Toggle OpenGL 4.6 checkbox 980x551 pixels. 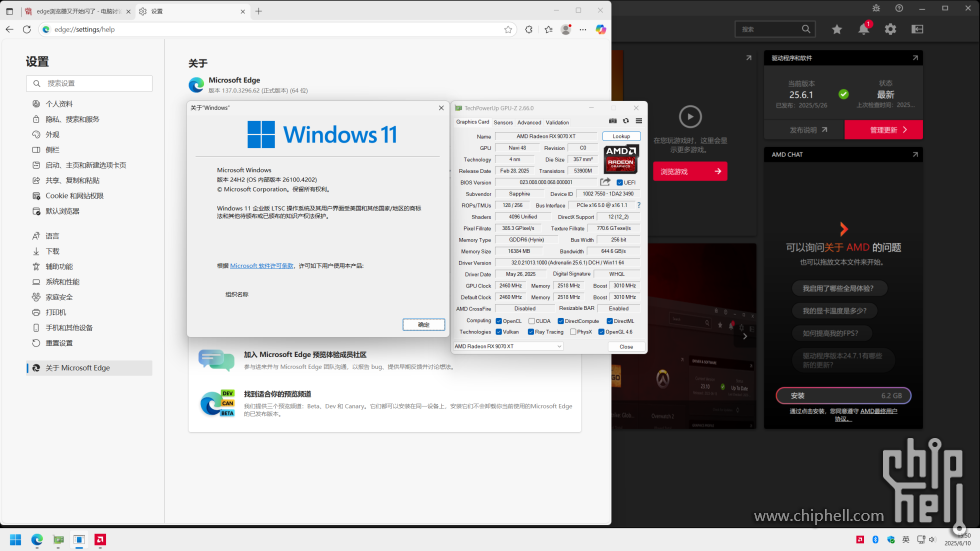tap(601, 332)
